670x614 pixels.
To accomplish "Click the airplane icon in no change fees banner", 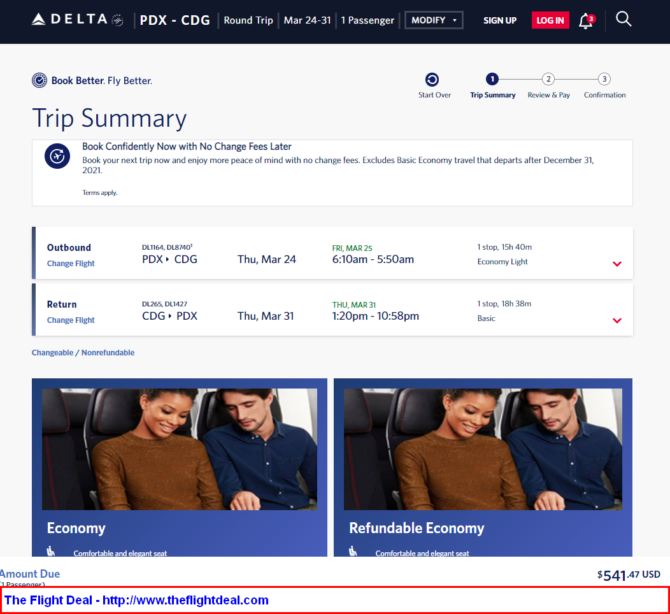I will pos(57,156).
